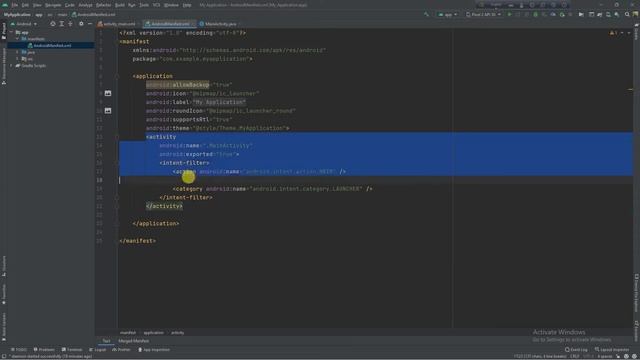The image size is (640, 360).
Task: Click the Make Project hammer icon
Action: point(427,14)
